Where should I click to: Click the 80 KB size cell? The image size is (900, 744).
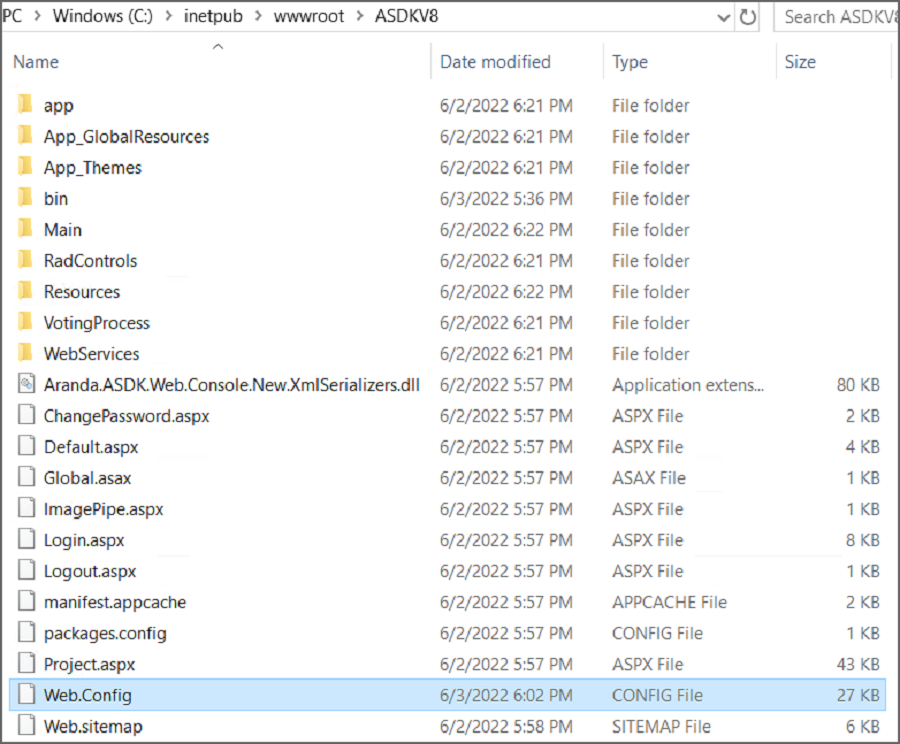point(858,385)
